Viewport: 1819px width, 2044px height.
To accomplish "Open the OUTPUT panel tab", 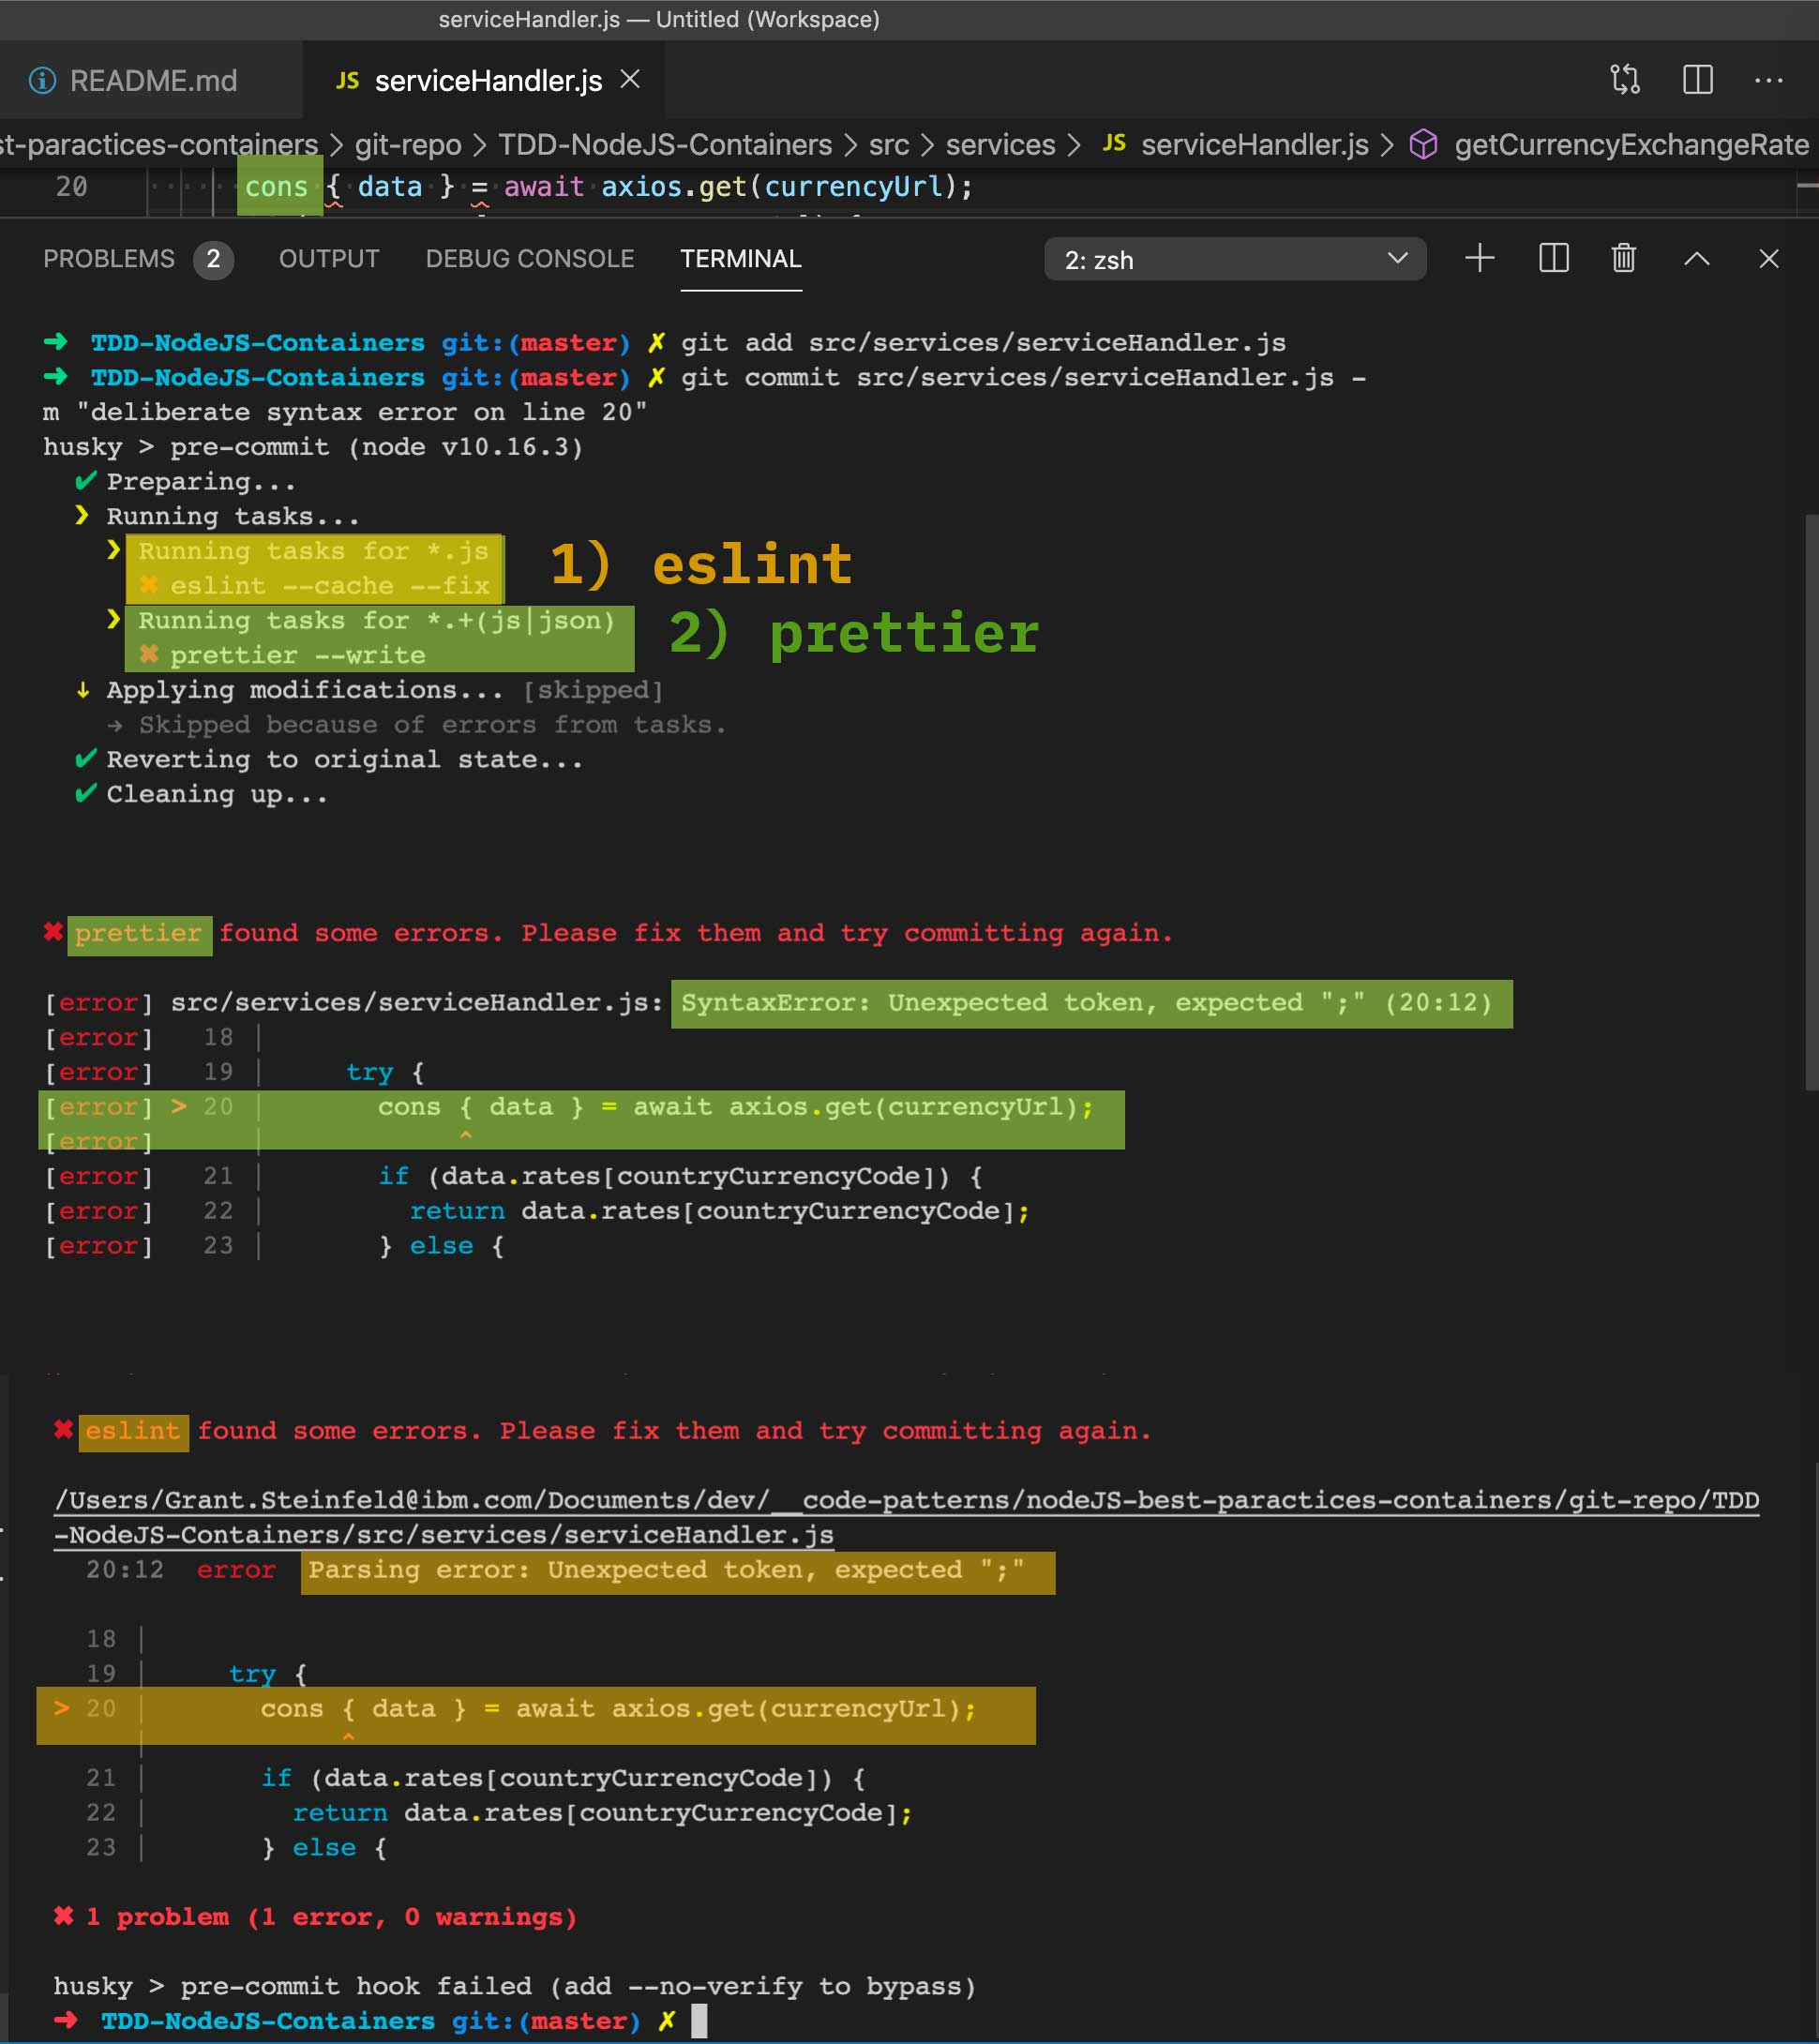I will [329, 259].
